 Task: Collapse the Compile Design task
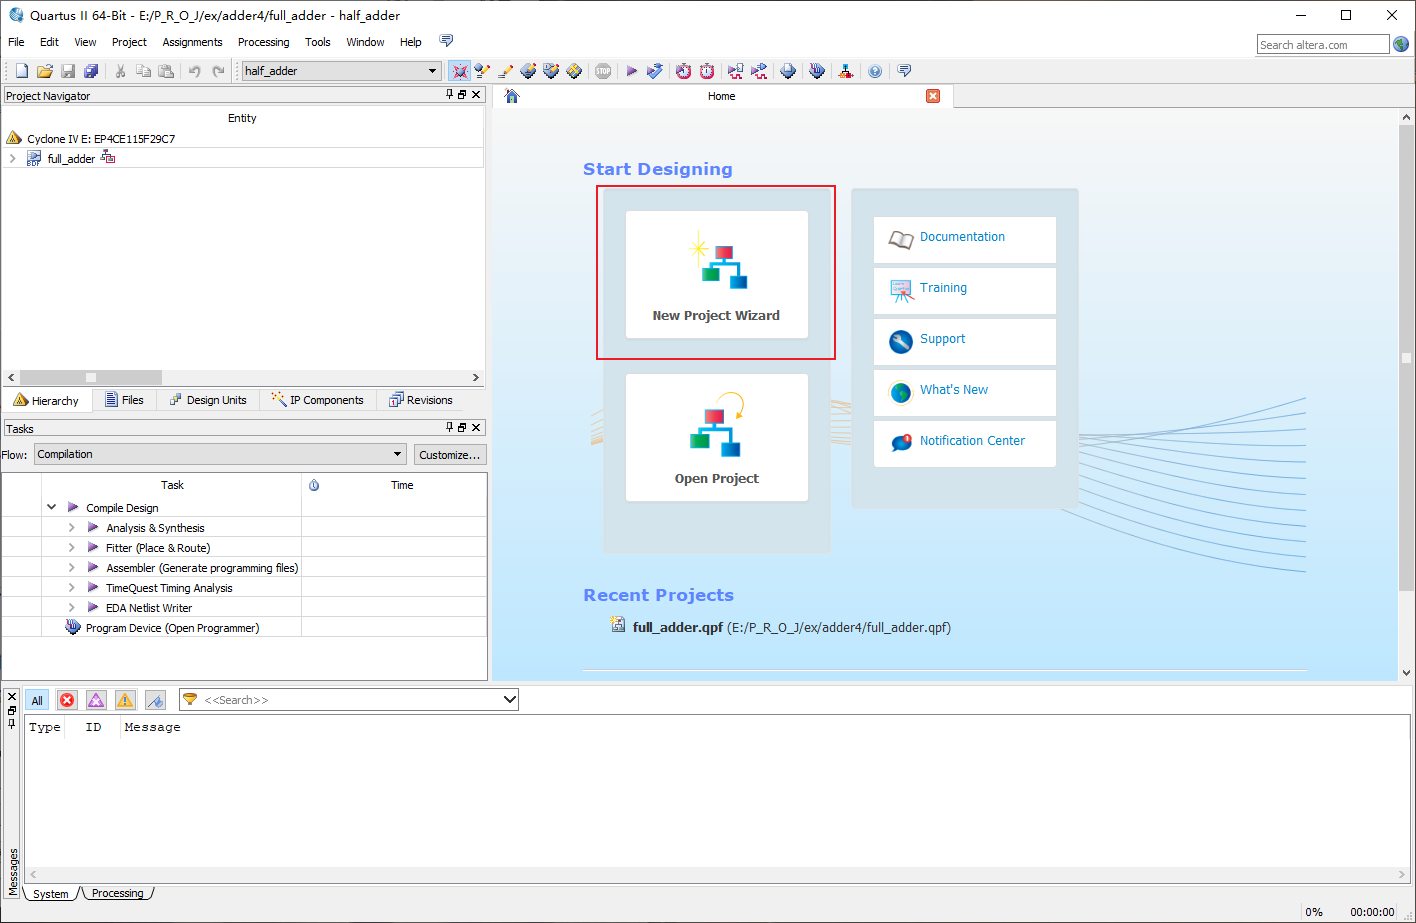tap(51, 507)
